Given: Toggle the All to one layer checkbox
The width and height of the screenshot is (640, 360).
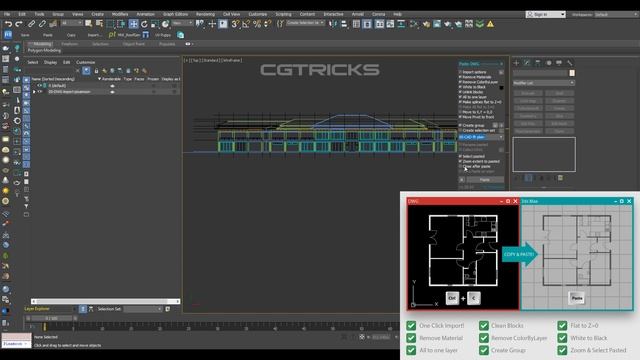Looking at the screenshot, I should coord(460,97).
